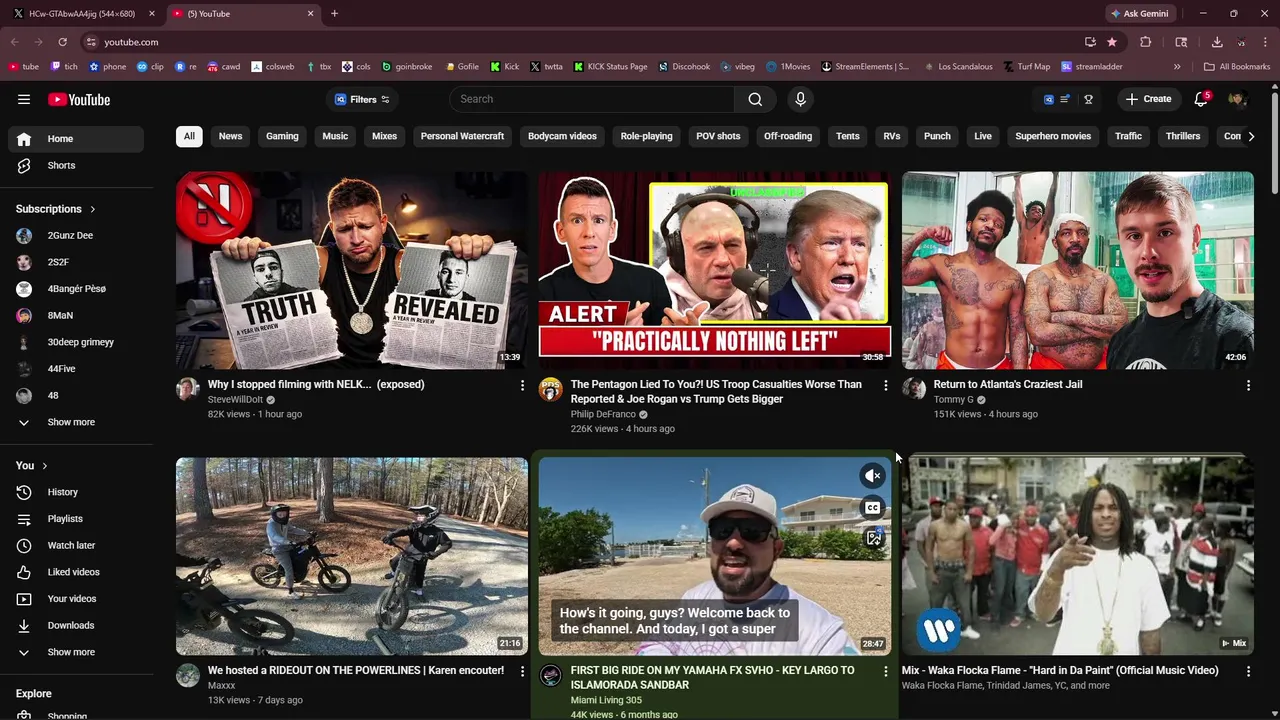Select the All chip
Viewport: 1280px width, 720px height.
coord(189,136)
